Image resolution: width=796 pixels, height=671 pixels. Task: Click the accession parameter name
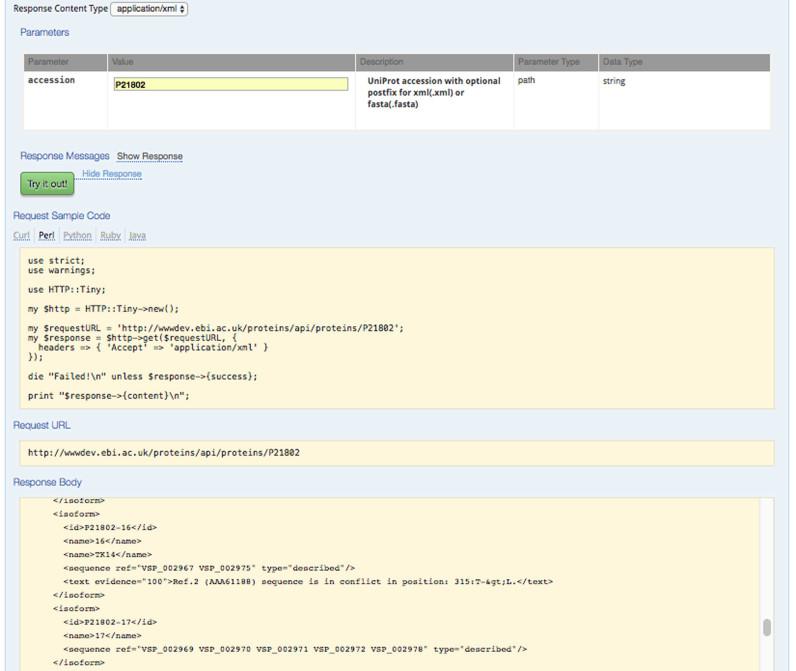click(51, 81)
